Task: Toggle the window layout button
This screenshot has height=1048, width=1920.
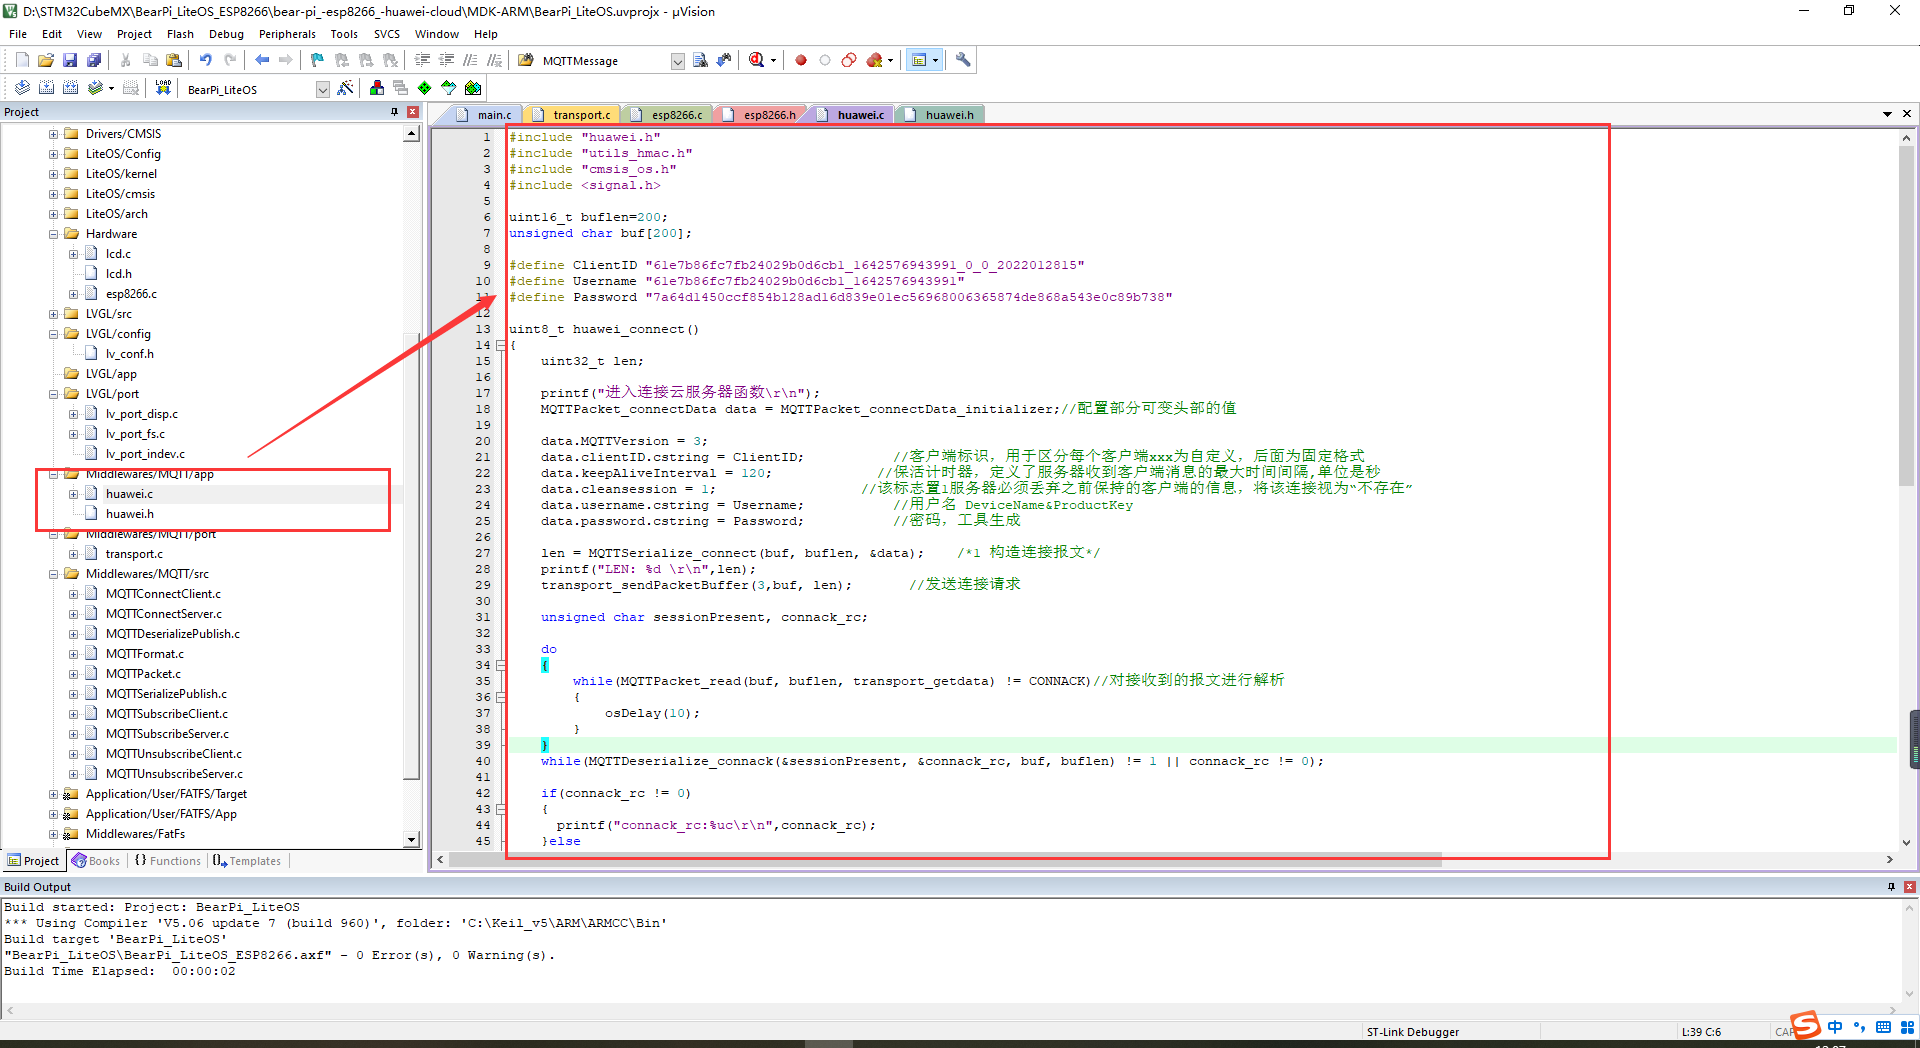Action: pyautogui.click(x=919, y=60)
